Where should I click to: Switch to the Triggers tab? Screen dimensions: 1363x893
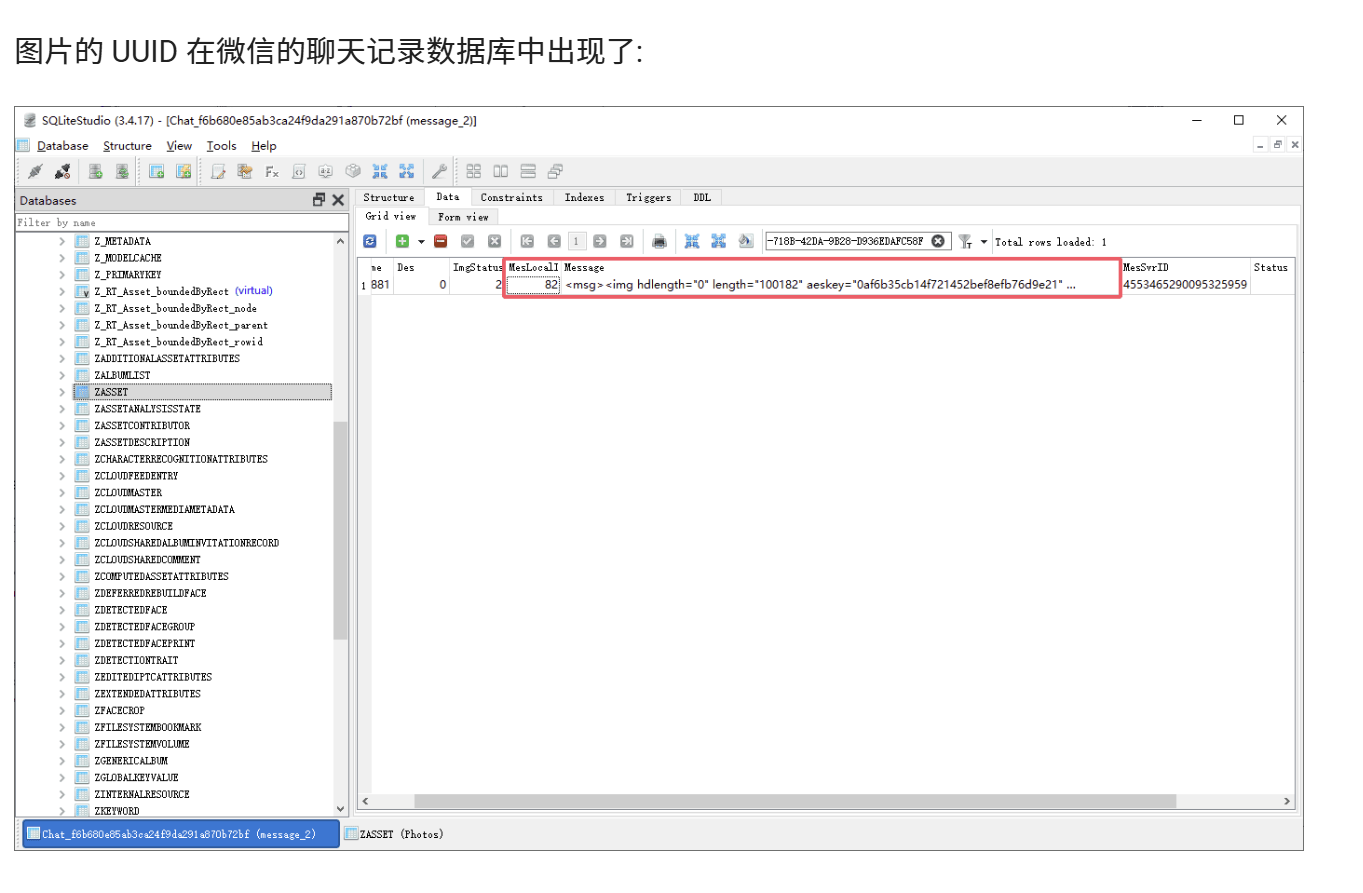click(648, 197)
